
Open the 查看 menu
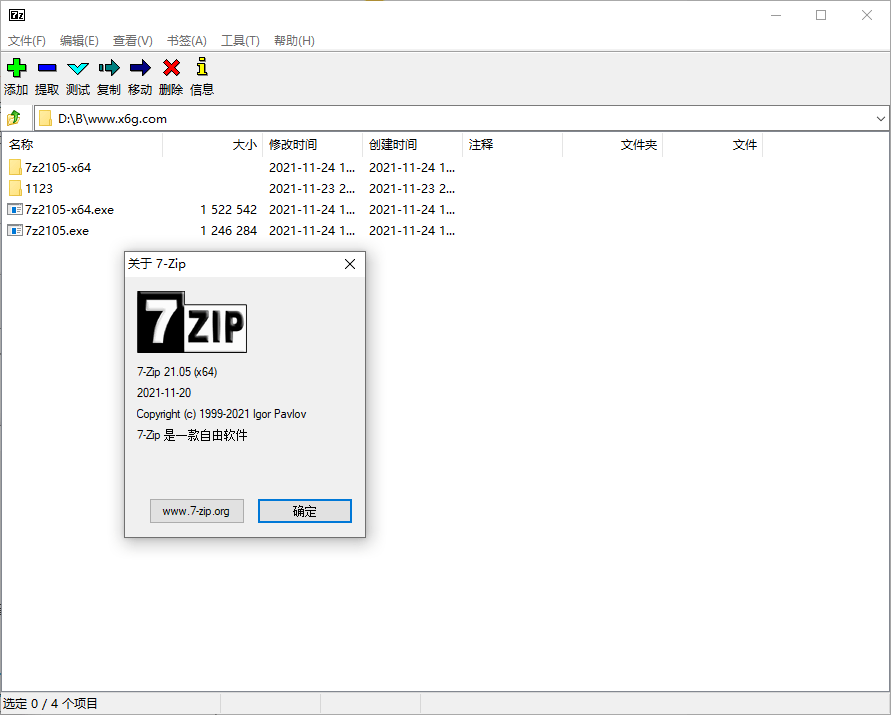tap(132, 40)
